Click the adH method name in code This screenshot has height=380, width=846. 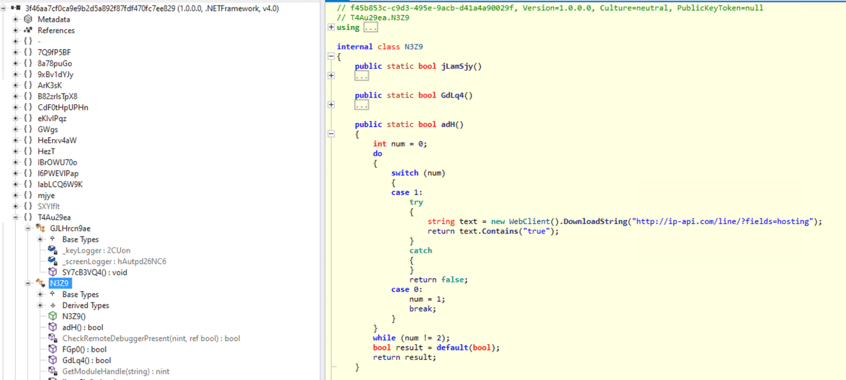448,125
